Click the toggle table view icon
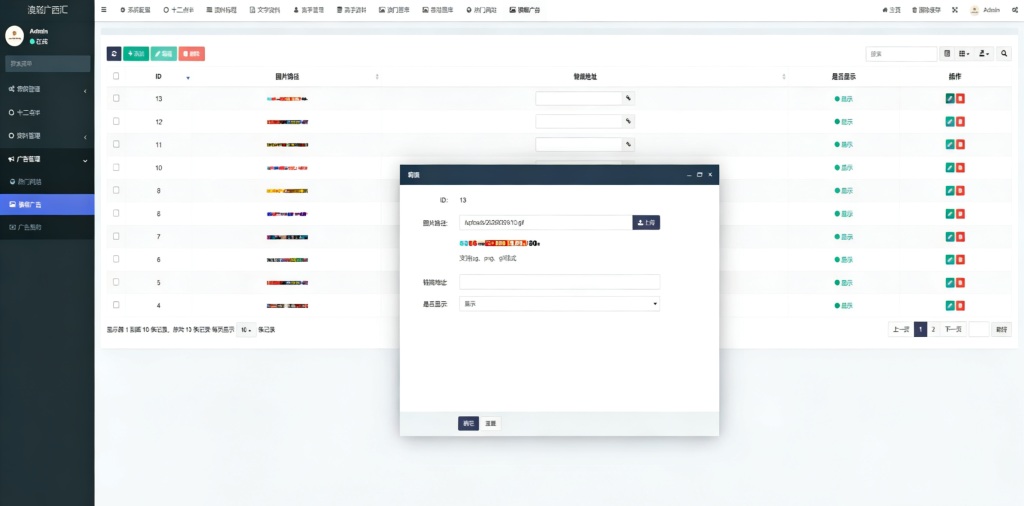The height and width of the screenshot is (506, 1024). click(947, 54)
